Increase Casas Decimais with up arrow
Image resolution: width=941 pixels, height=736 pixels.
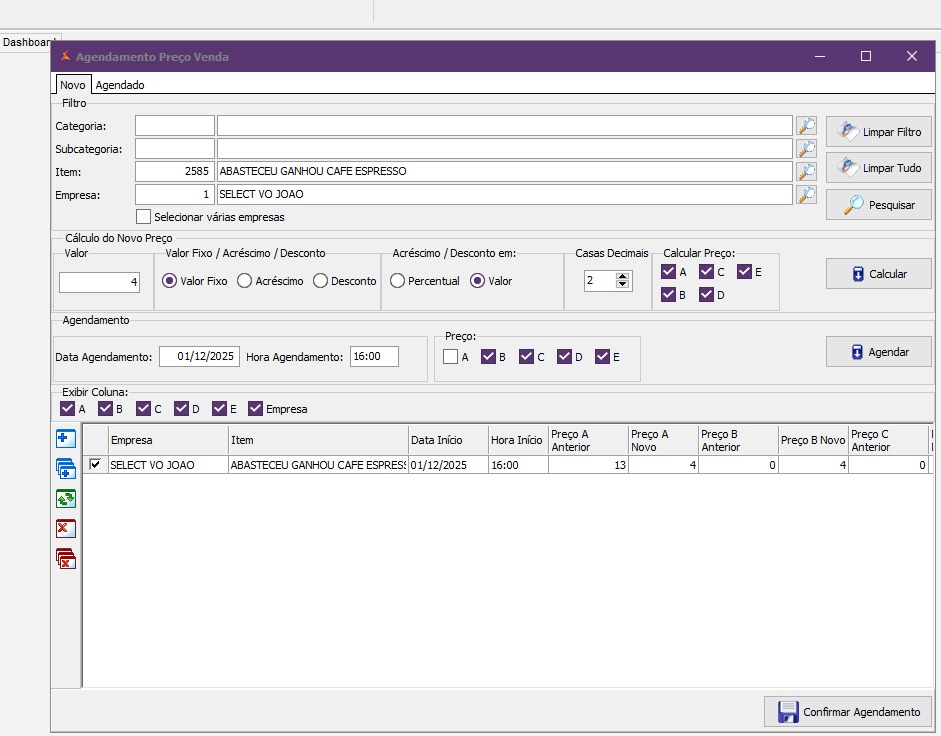(x=623, y=277)
